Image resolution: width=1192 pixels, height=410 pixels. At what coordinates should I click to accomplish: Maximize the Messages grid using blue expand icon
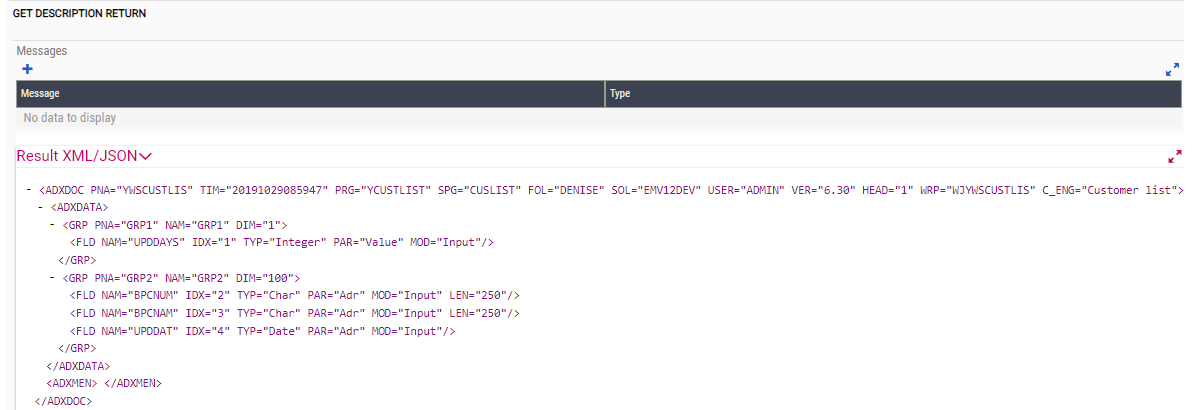[1172, 70]
